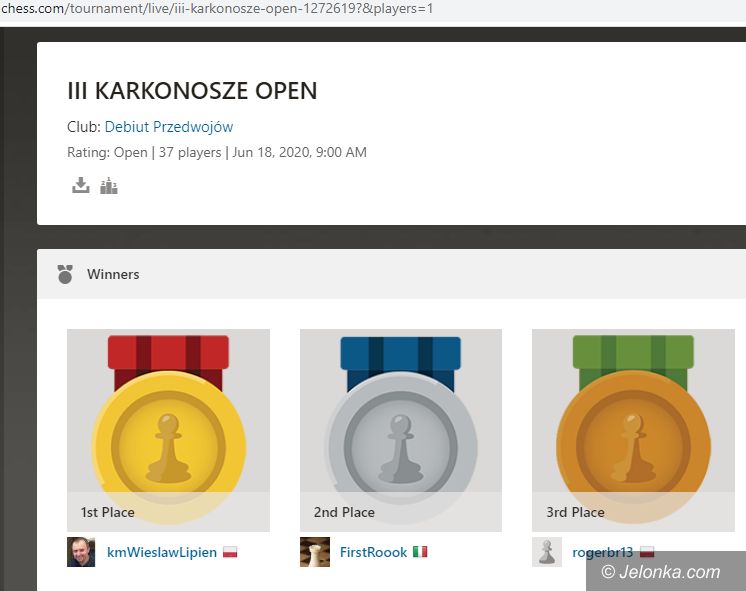Viewport: 746px width, 591px height.
Task: Click kmWieslawLipien's profile photo
Action: point(81,552)
